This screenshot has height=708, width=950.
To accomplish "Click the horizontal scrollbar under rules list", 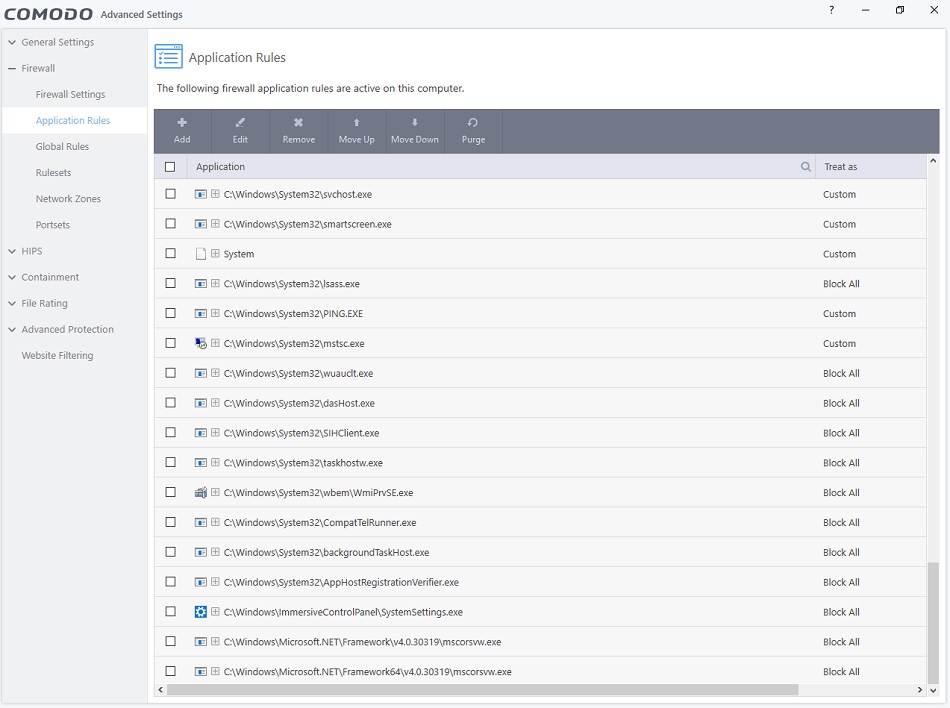I will click(x=482, y=690).
